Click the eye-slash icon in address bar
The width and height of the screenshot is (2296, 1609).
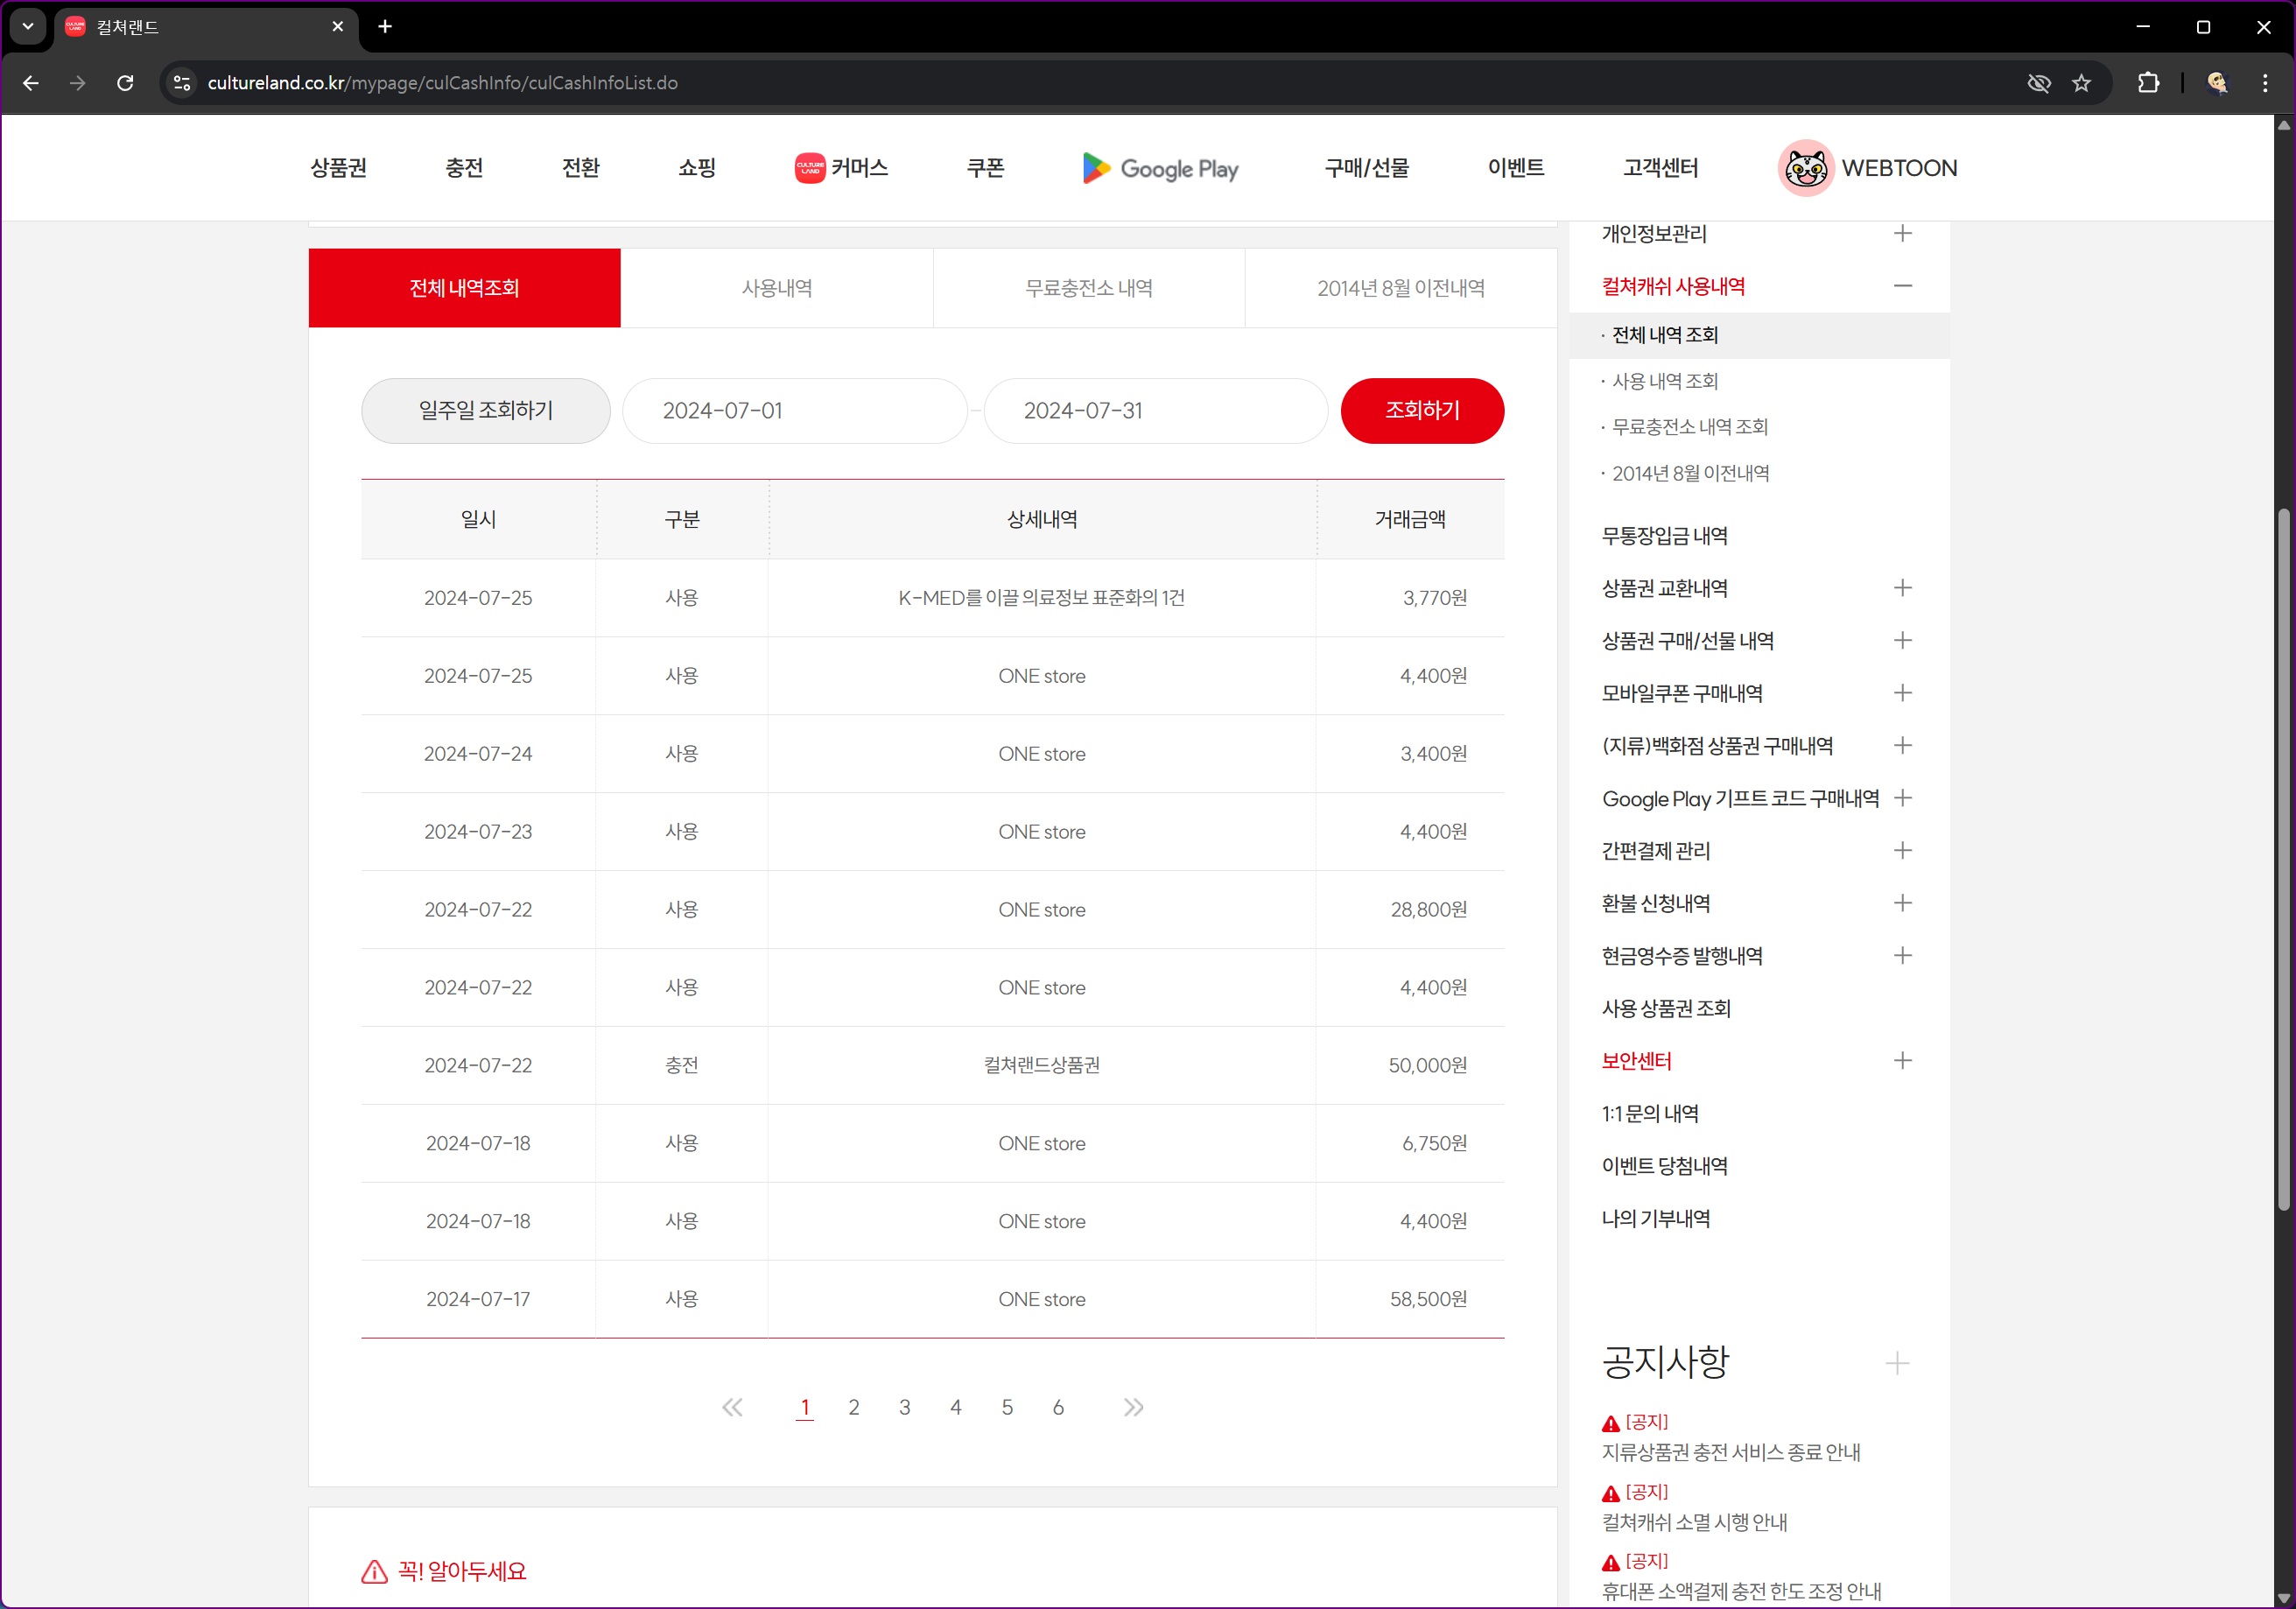point(2038,83)
